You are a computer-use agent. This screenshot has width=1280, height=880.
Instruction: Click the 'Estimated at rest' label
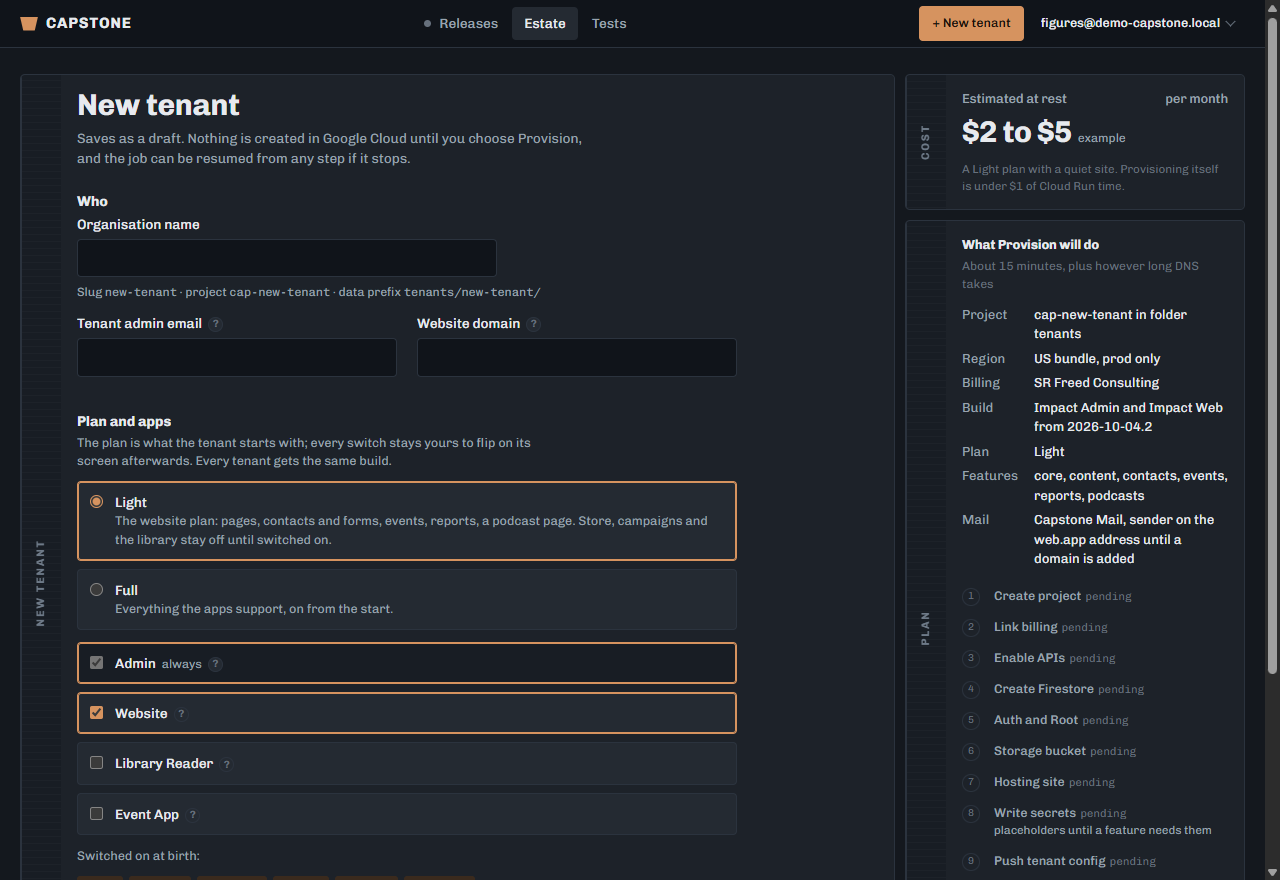click(x=1014, y=99)
